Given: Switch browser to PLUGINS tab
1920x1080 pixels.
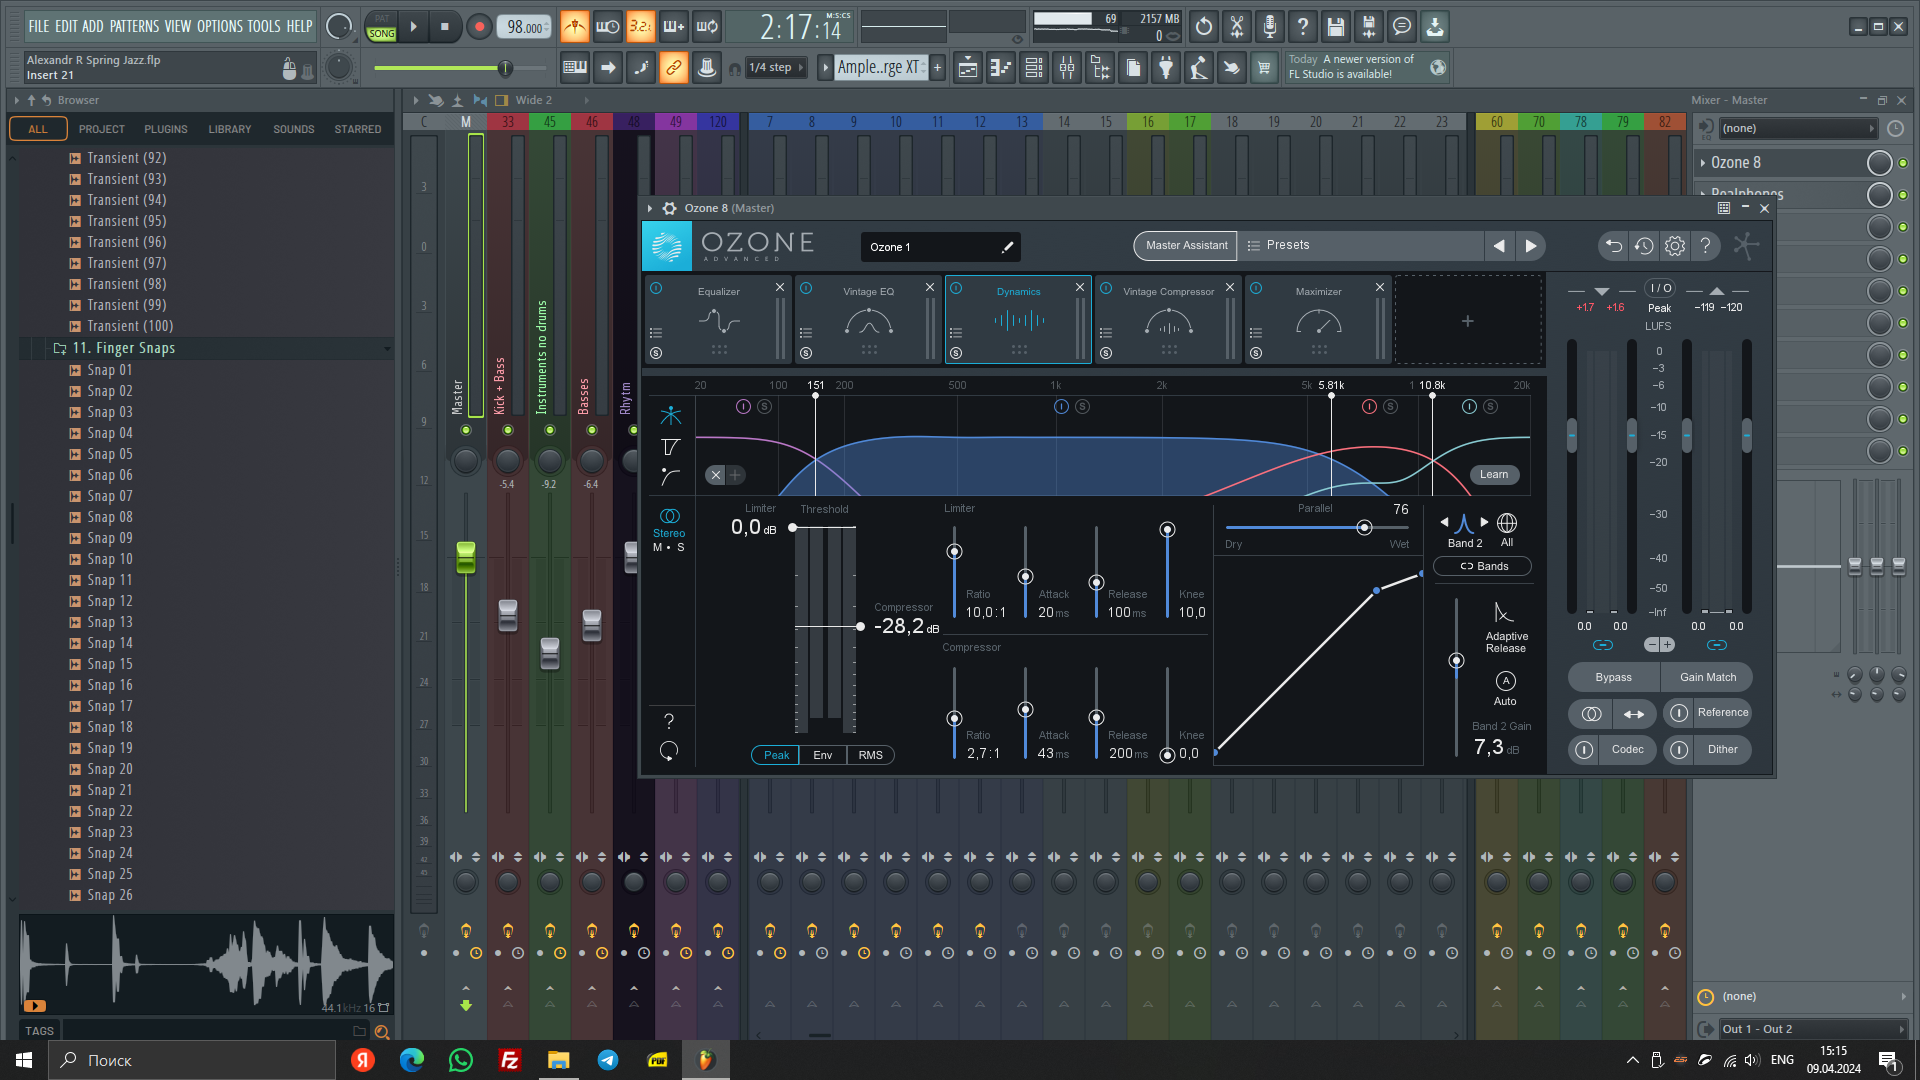Looking at the screenshot, I should coord(166,129).
